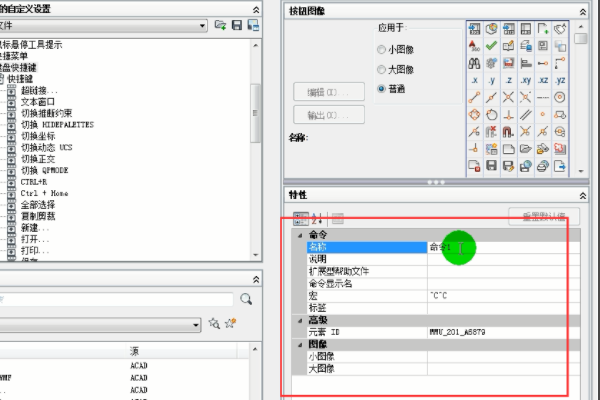Click the 输出 button

click(329, 115)
